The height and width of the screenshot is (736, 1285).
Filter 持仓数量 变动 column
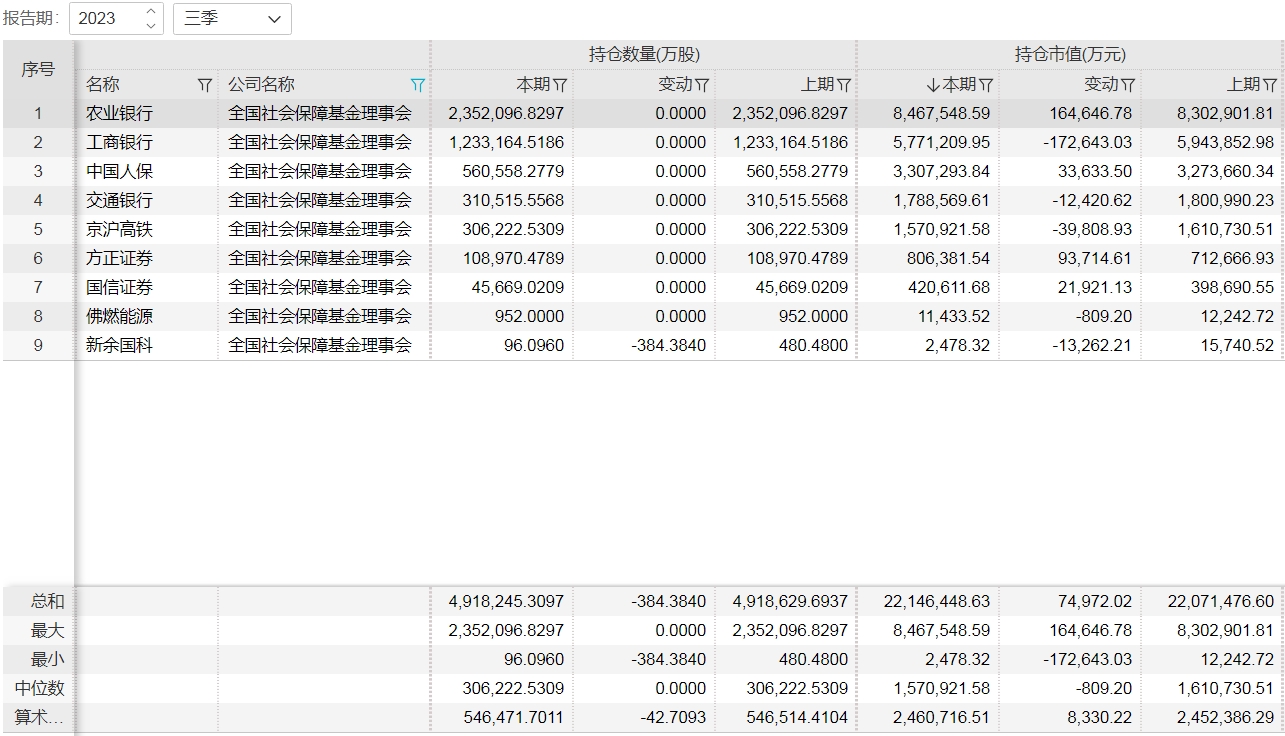click(702, 85)
